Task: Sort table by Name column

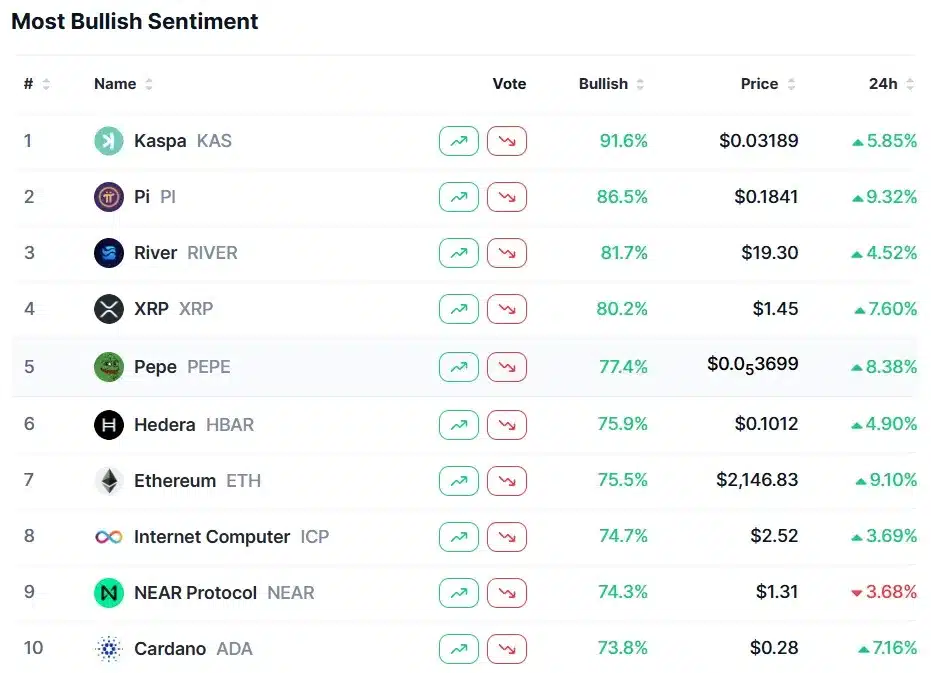Action: 123,84
